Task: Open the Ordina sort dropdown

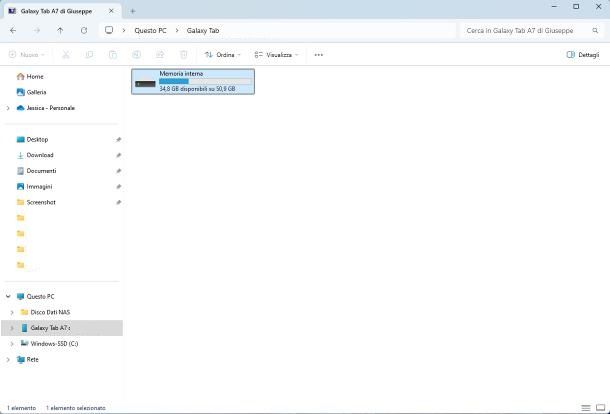Action: click(x=222, y=55)
